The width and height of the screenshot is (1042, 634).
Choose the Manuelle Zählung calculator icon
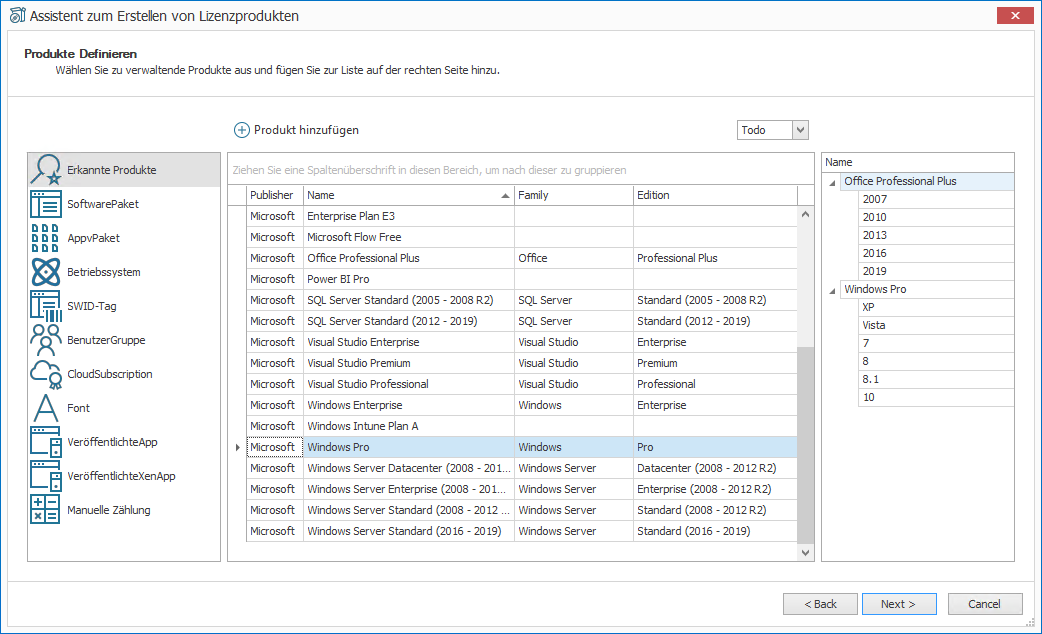46,510
